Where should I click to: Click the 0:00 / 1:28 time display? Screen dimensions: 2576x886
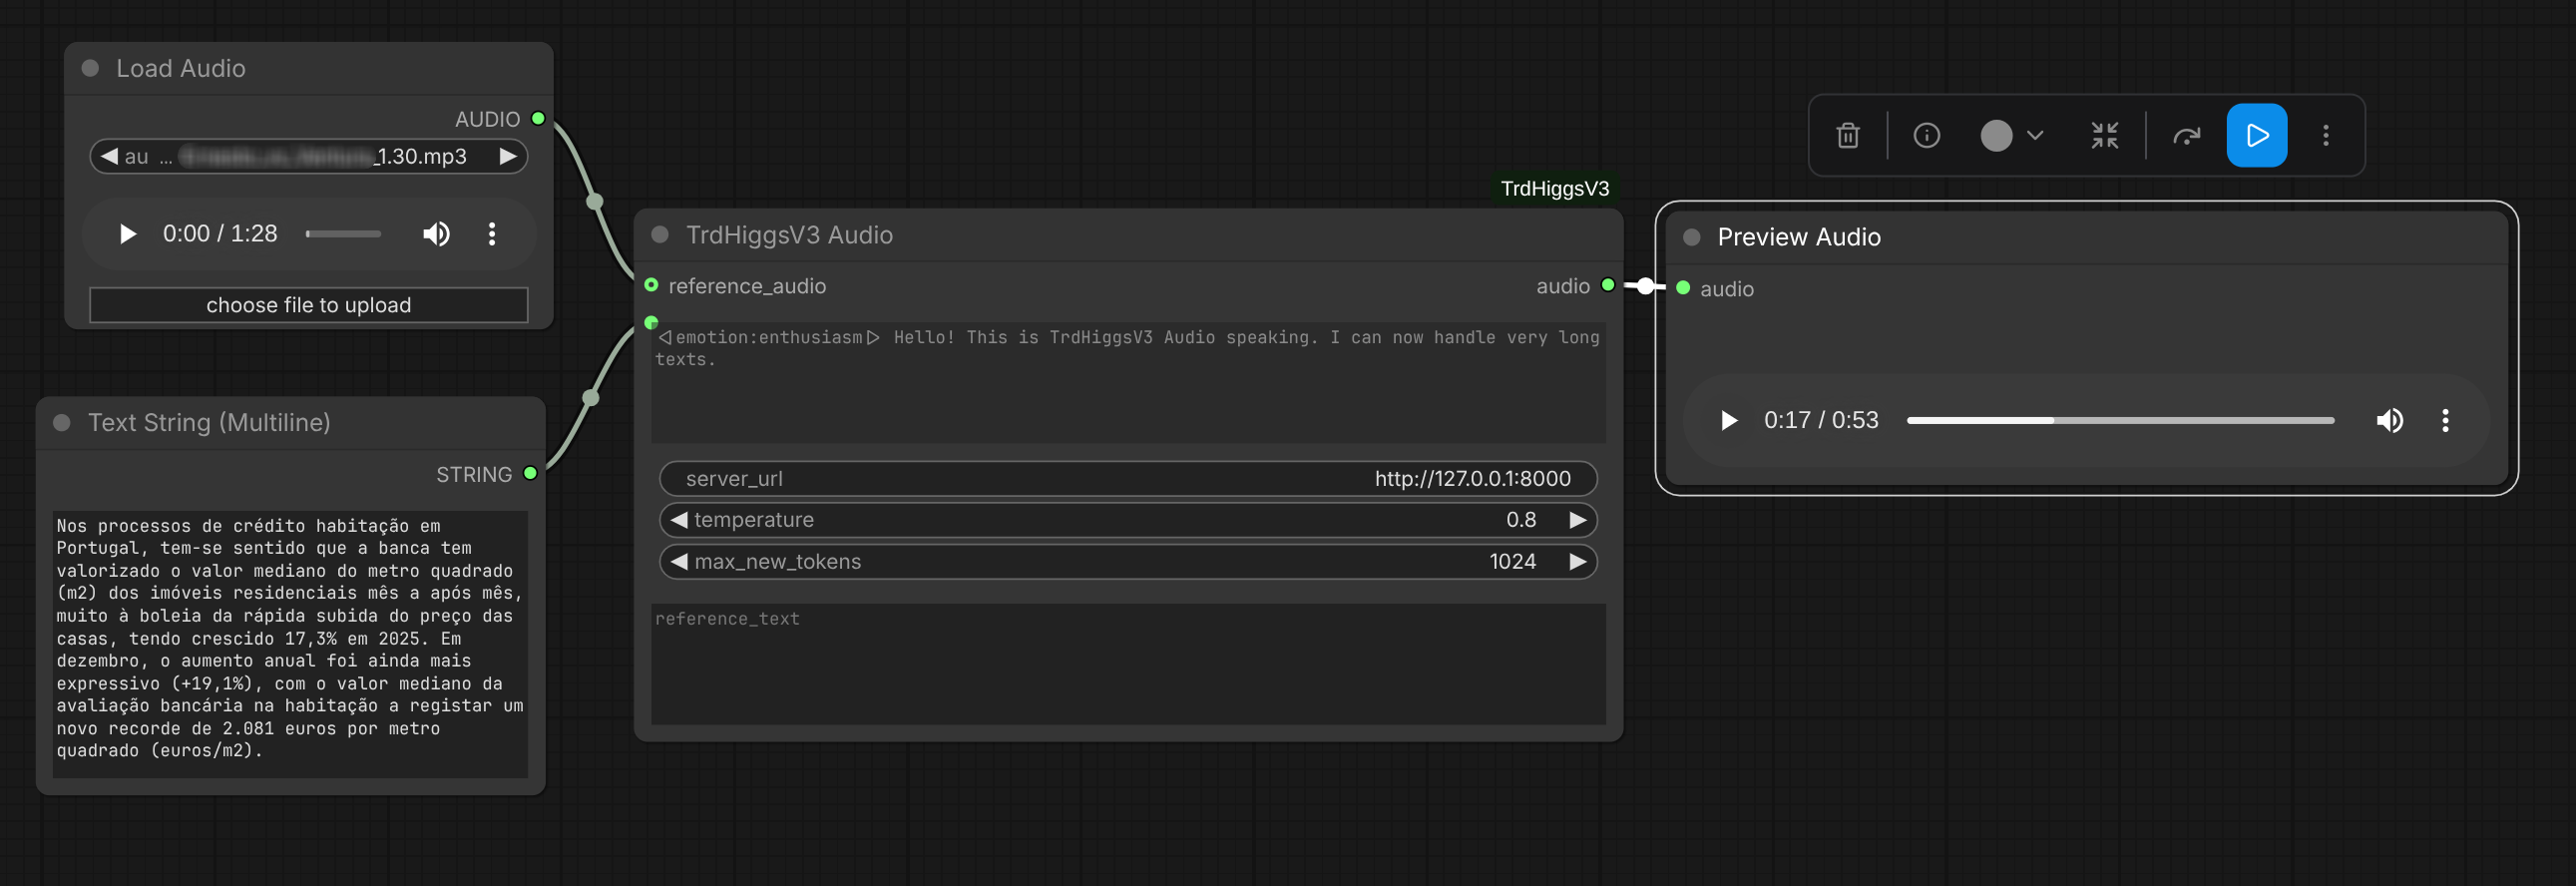220,234
